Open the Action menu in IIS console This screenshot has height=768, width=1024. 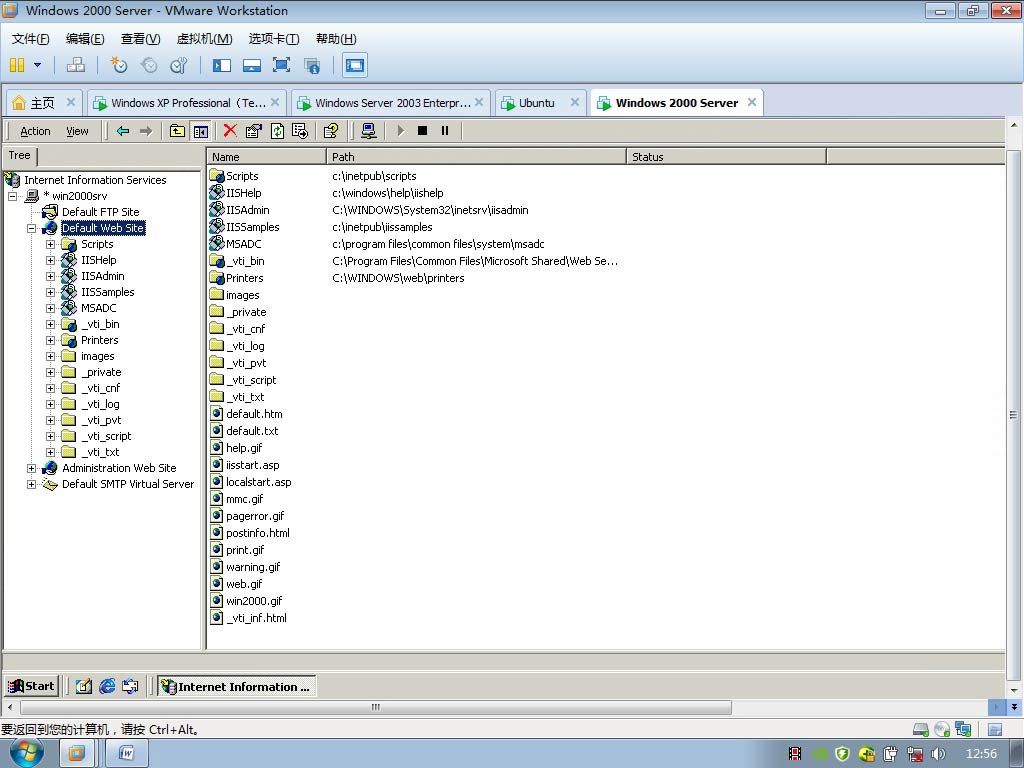[35, 131]
